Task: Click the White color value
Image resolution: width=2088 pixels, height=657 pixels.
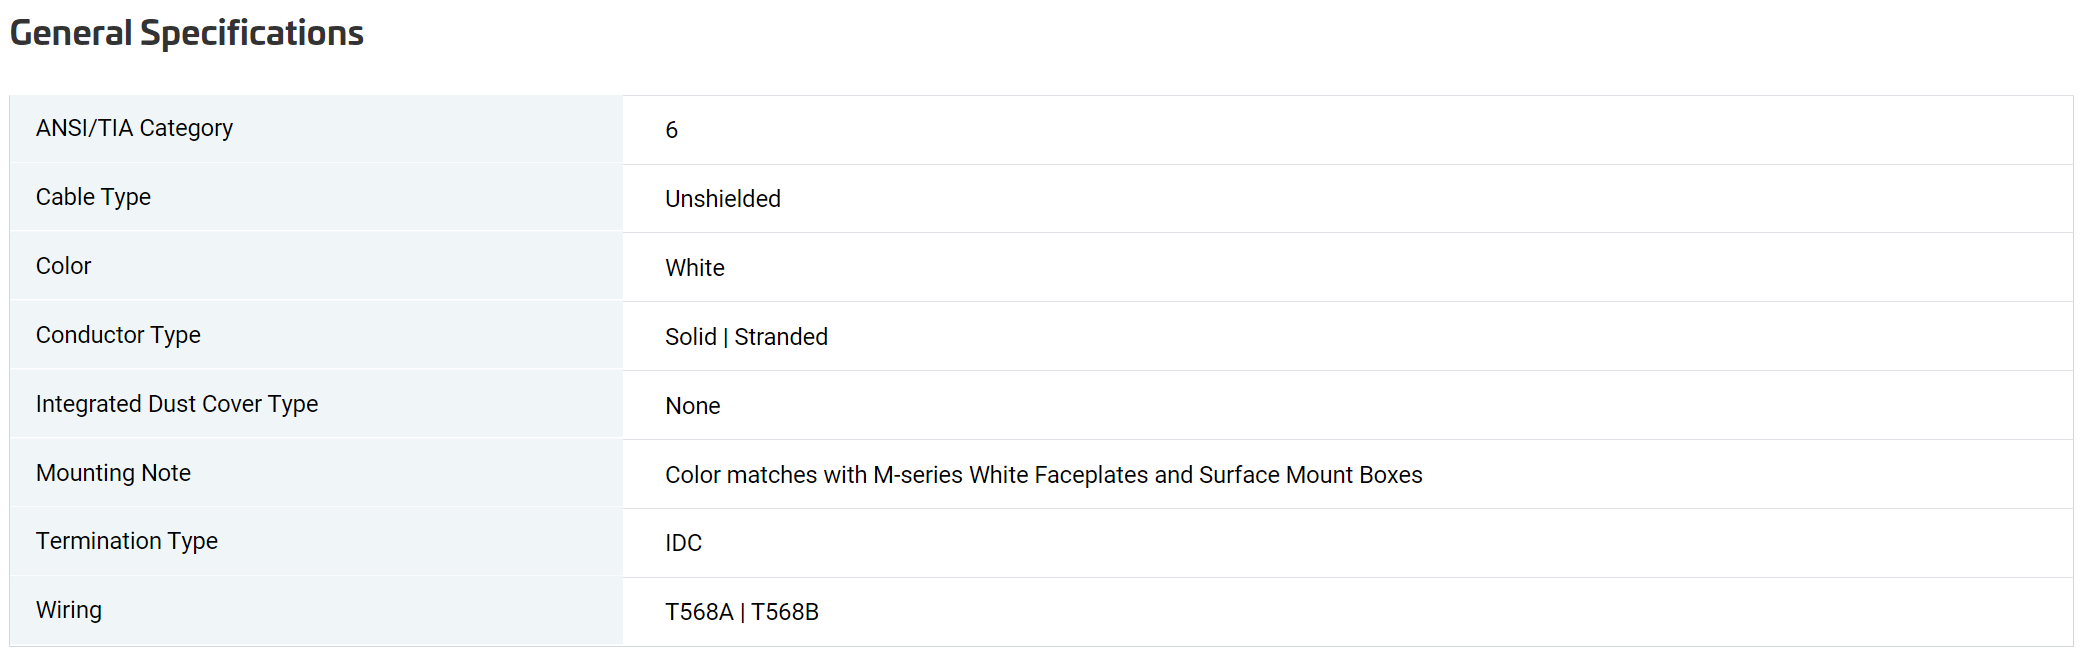Action: pos(695,268)
